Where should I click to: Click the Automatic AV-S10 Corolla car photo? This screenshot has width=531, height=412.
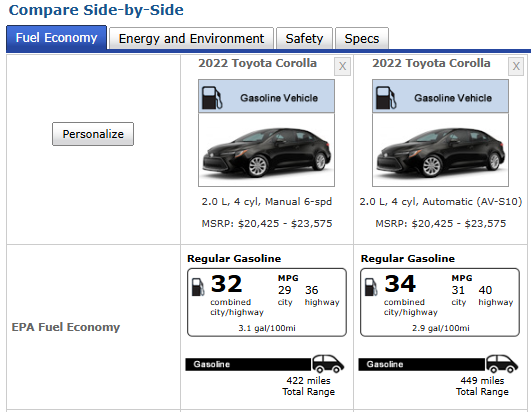440,150
